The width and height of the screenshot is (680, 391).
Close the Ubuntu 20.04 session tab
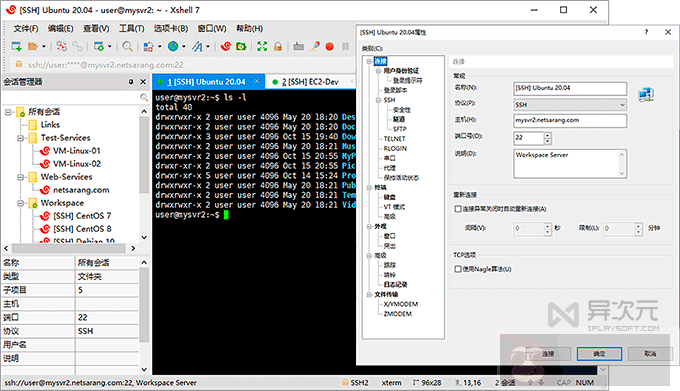tap(257, 81)
